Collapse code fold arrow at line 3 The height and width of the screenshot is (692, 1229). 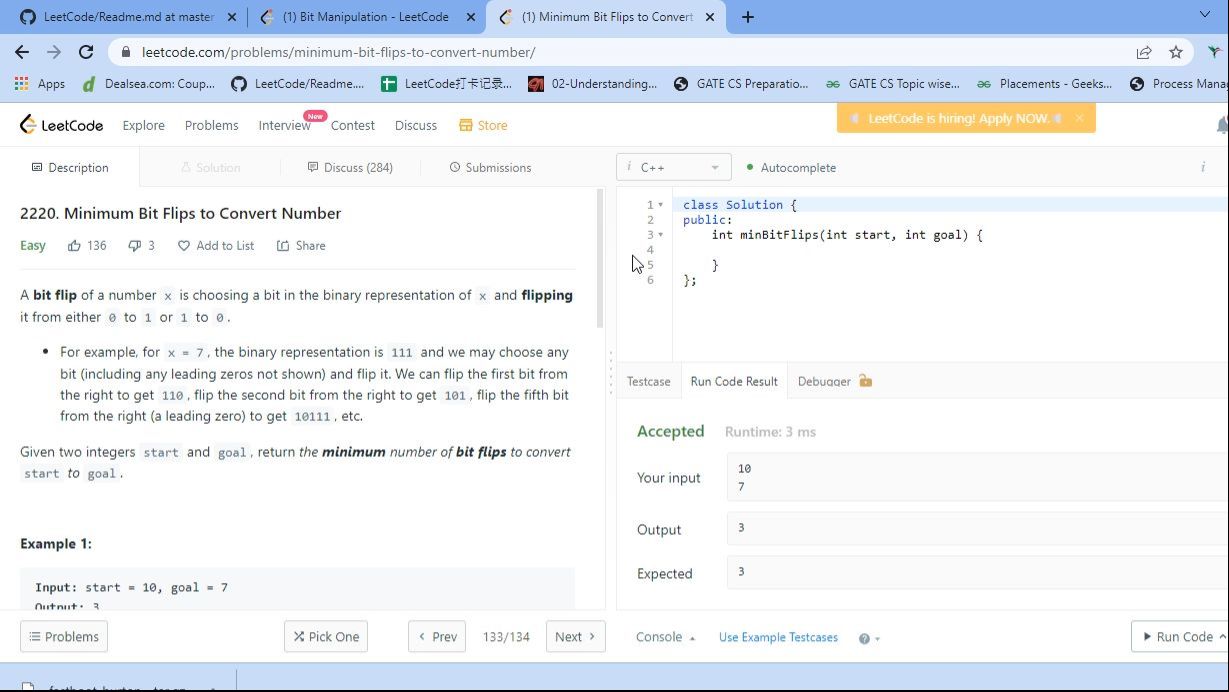tap(661, 235)
